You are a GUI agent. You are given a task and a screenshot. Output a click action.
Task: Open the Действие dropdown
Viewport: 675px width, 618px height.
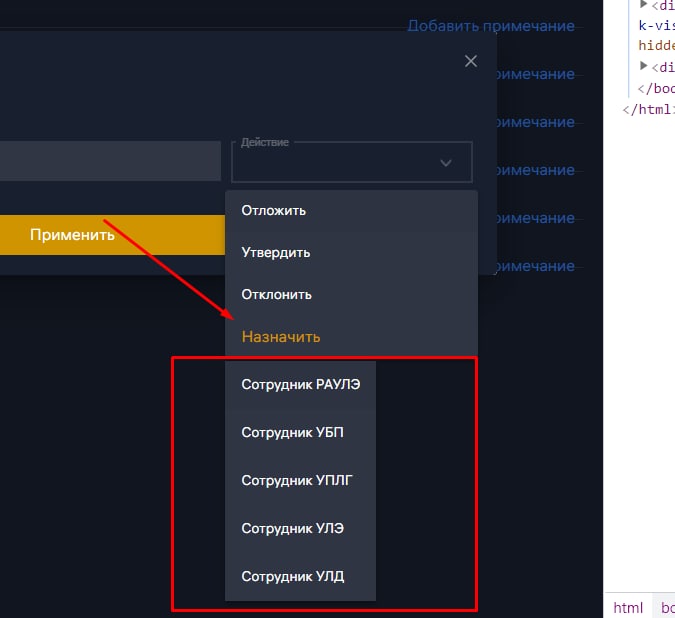click(352, 162)
